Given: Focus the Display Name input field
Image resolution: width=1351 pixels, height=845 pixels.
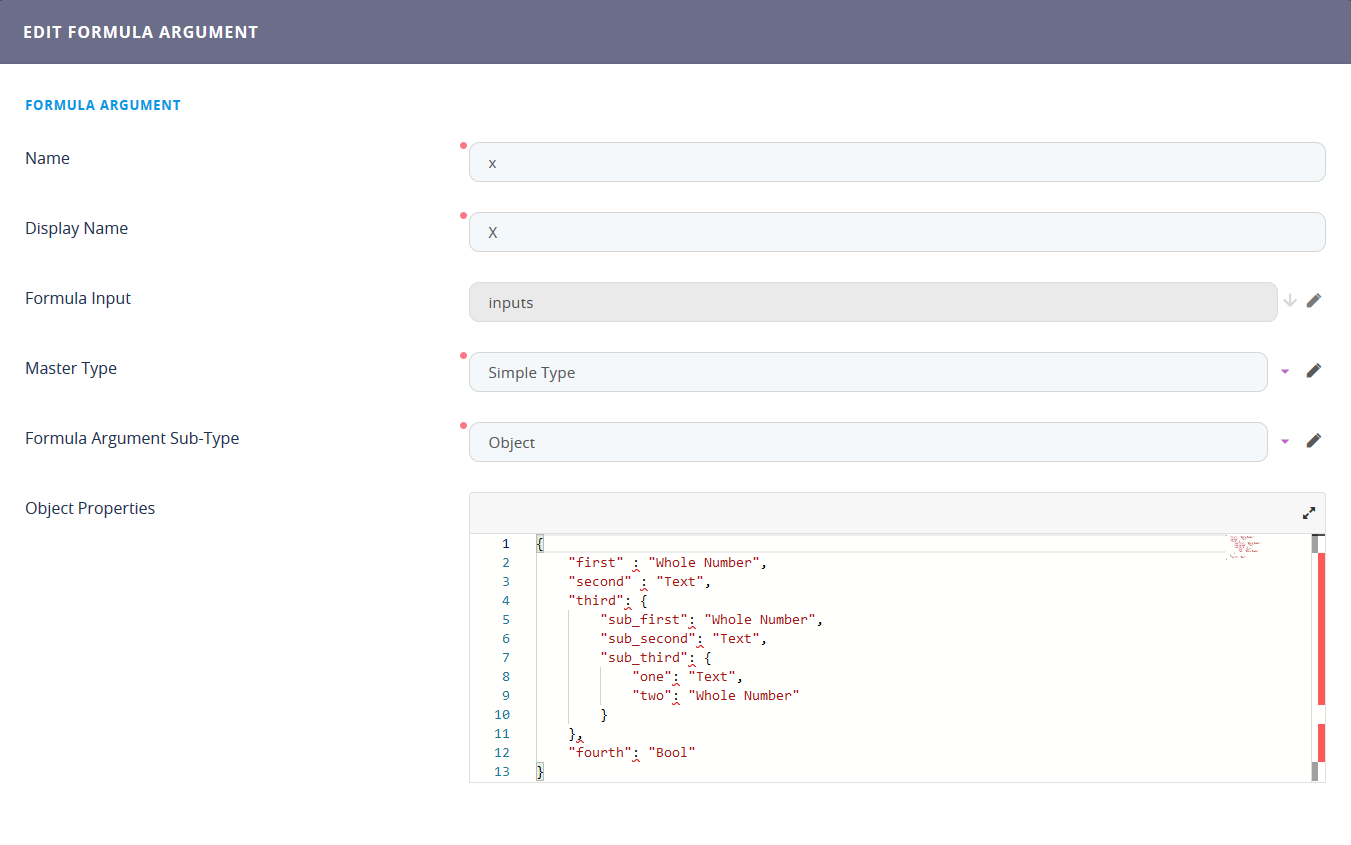Looking at the screenshot, I should (896, 232).
